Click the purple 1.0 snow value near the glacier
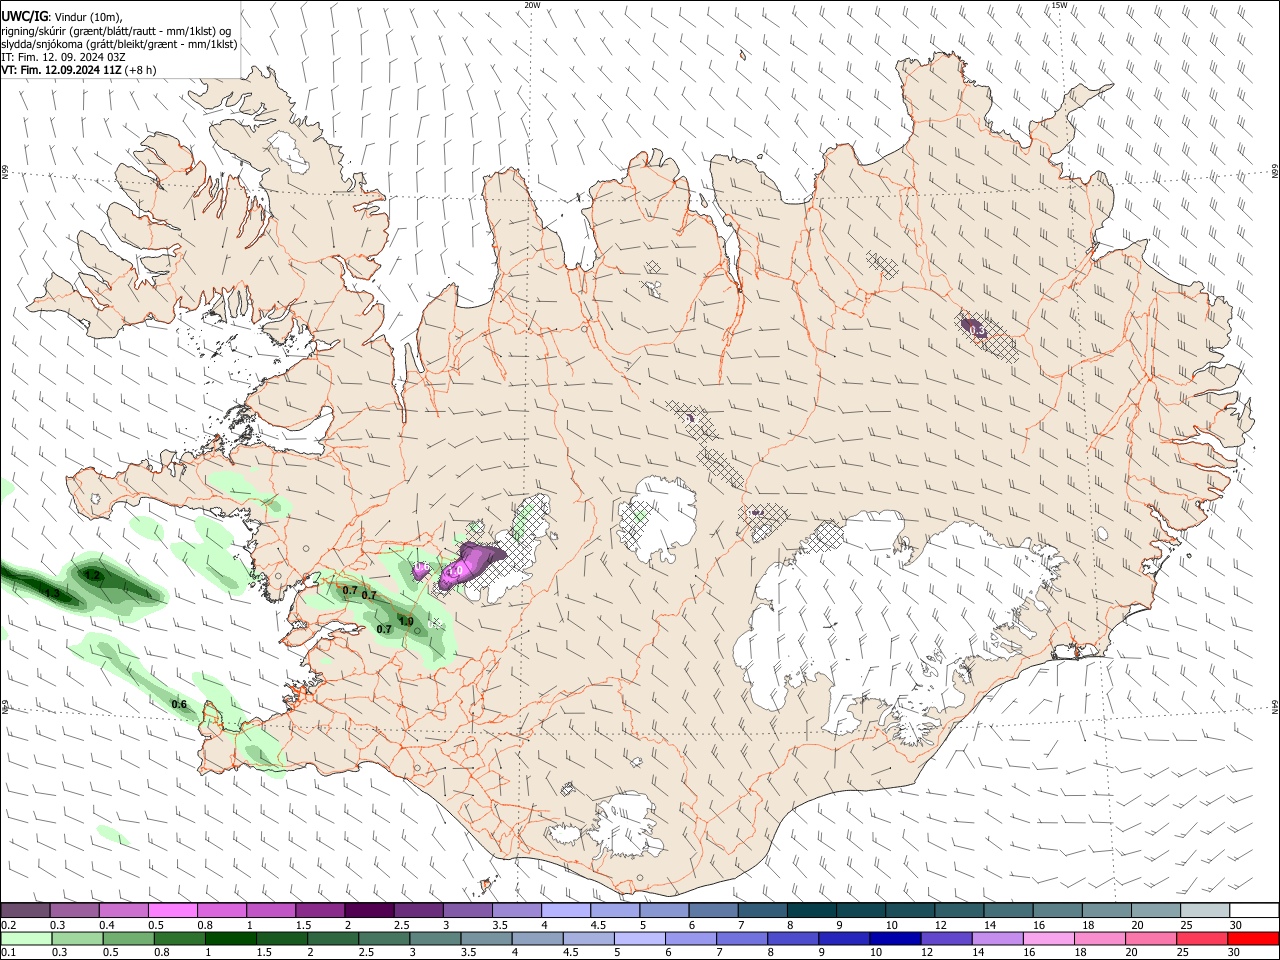This screenshot has width=1280, height=960. pos(455,571)
